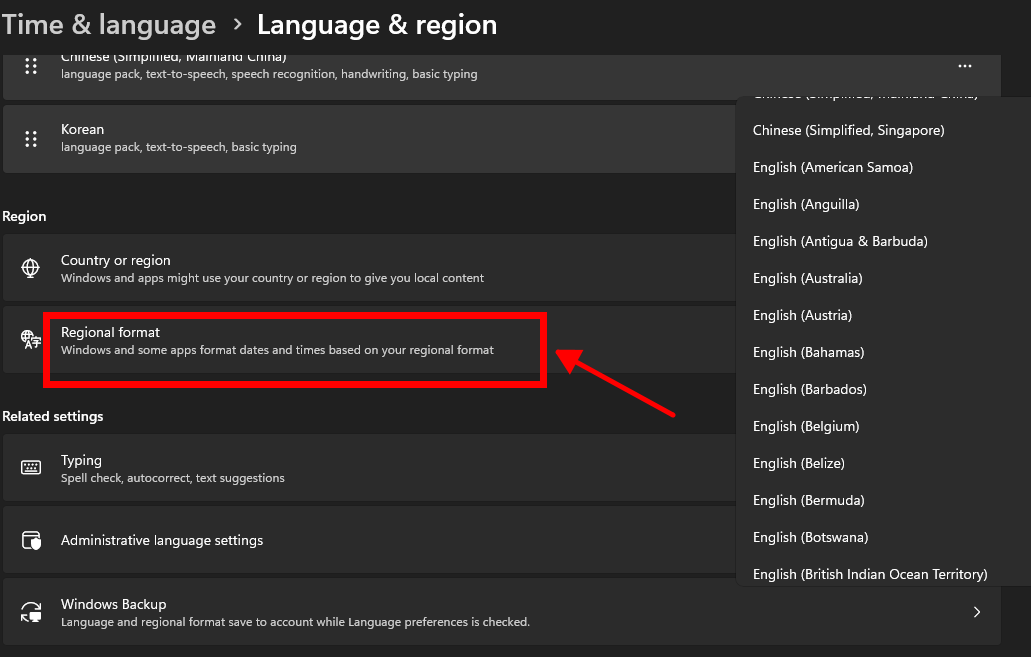The image size is (1031, 657).
Task: Choose English (Bermuda) in the dropdown
Action: 808,500
